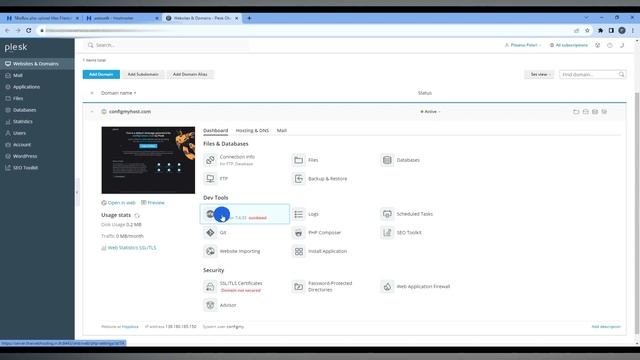Click the Add Domain button
The image size is (640, 360).
pos(101,74)
